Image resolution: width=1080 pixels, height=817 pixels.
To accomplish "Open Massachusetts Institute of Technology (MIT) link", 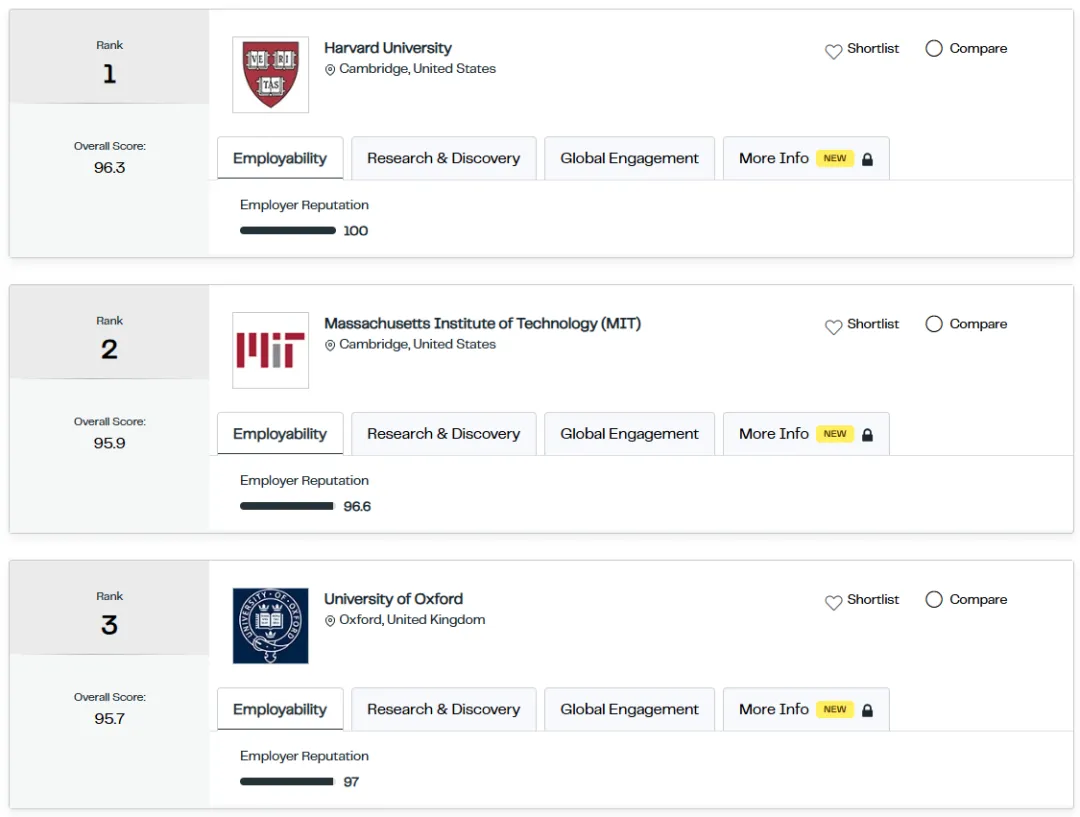I will pyautogui.click(x=482, y=323).
